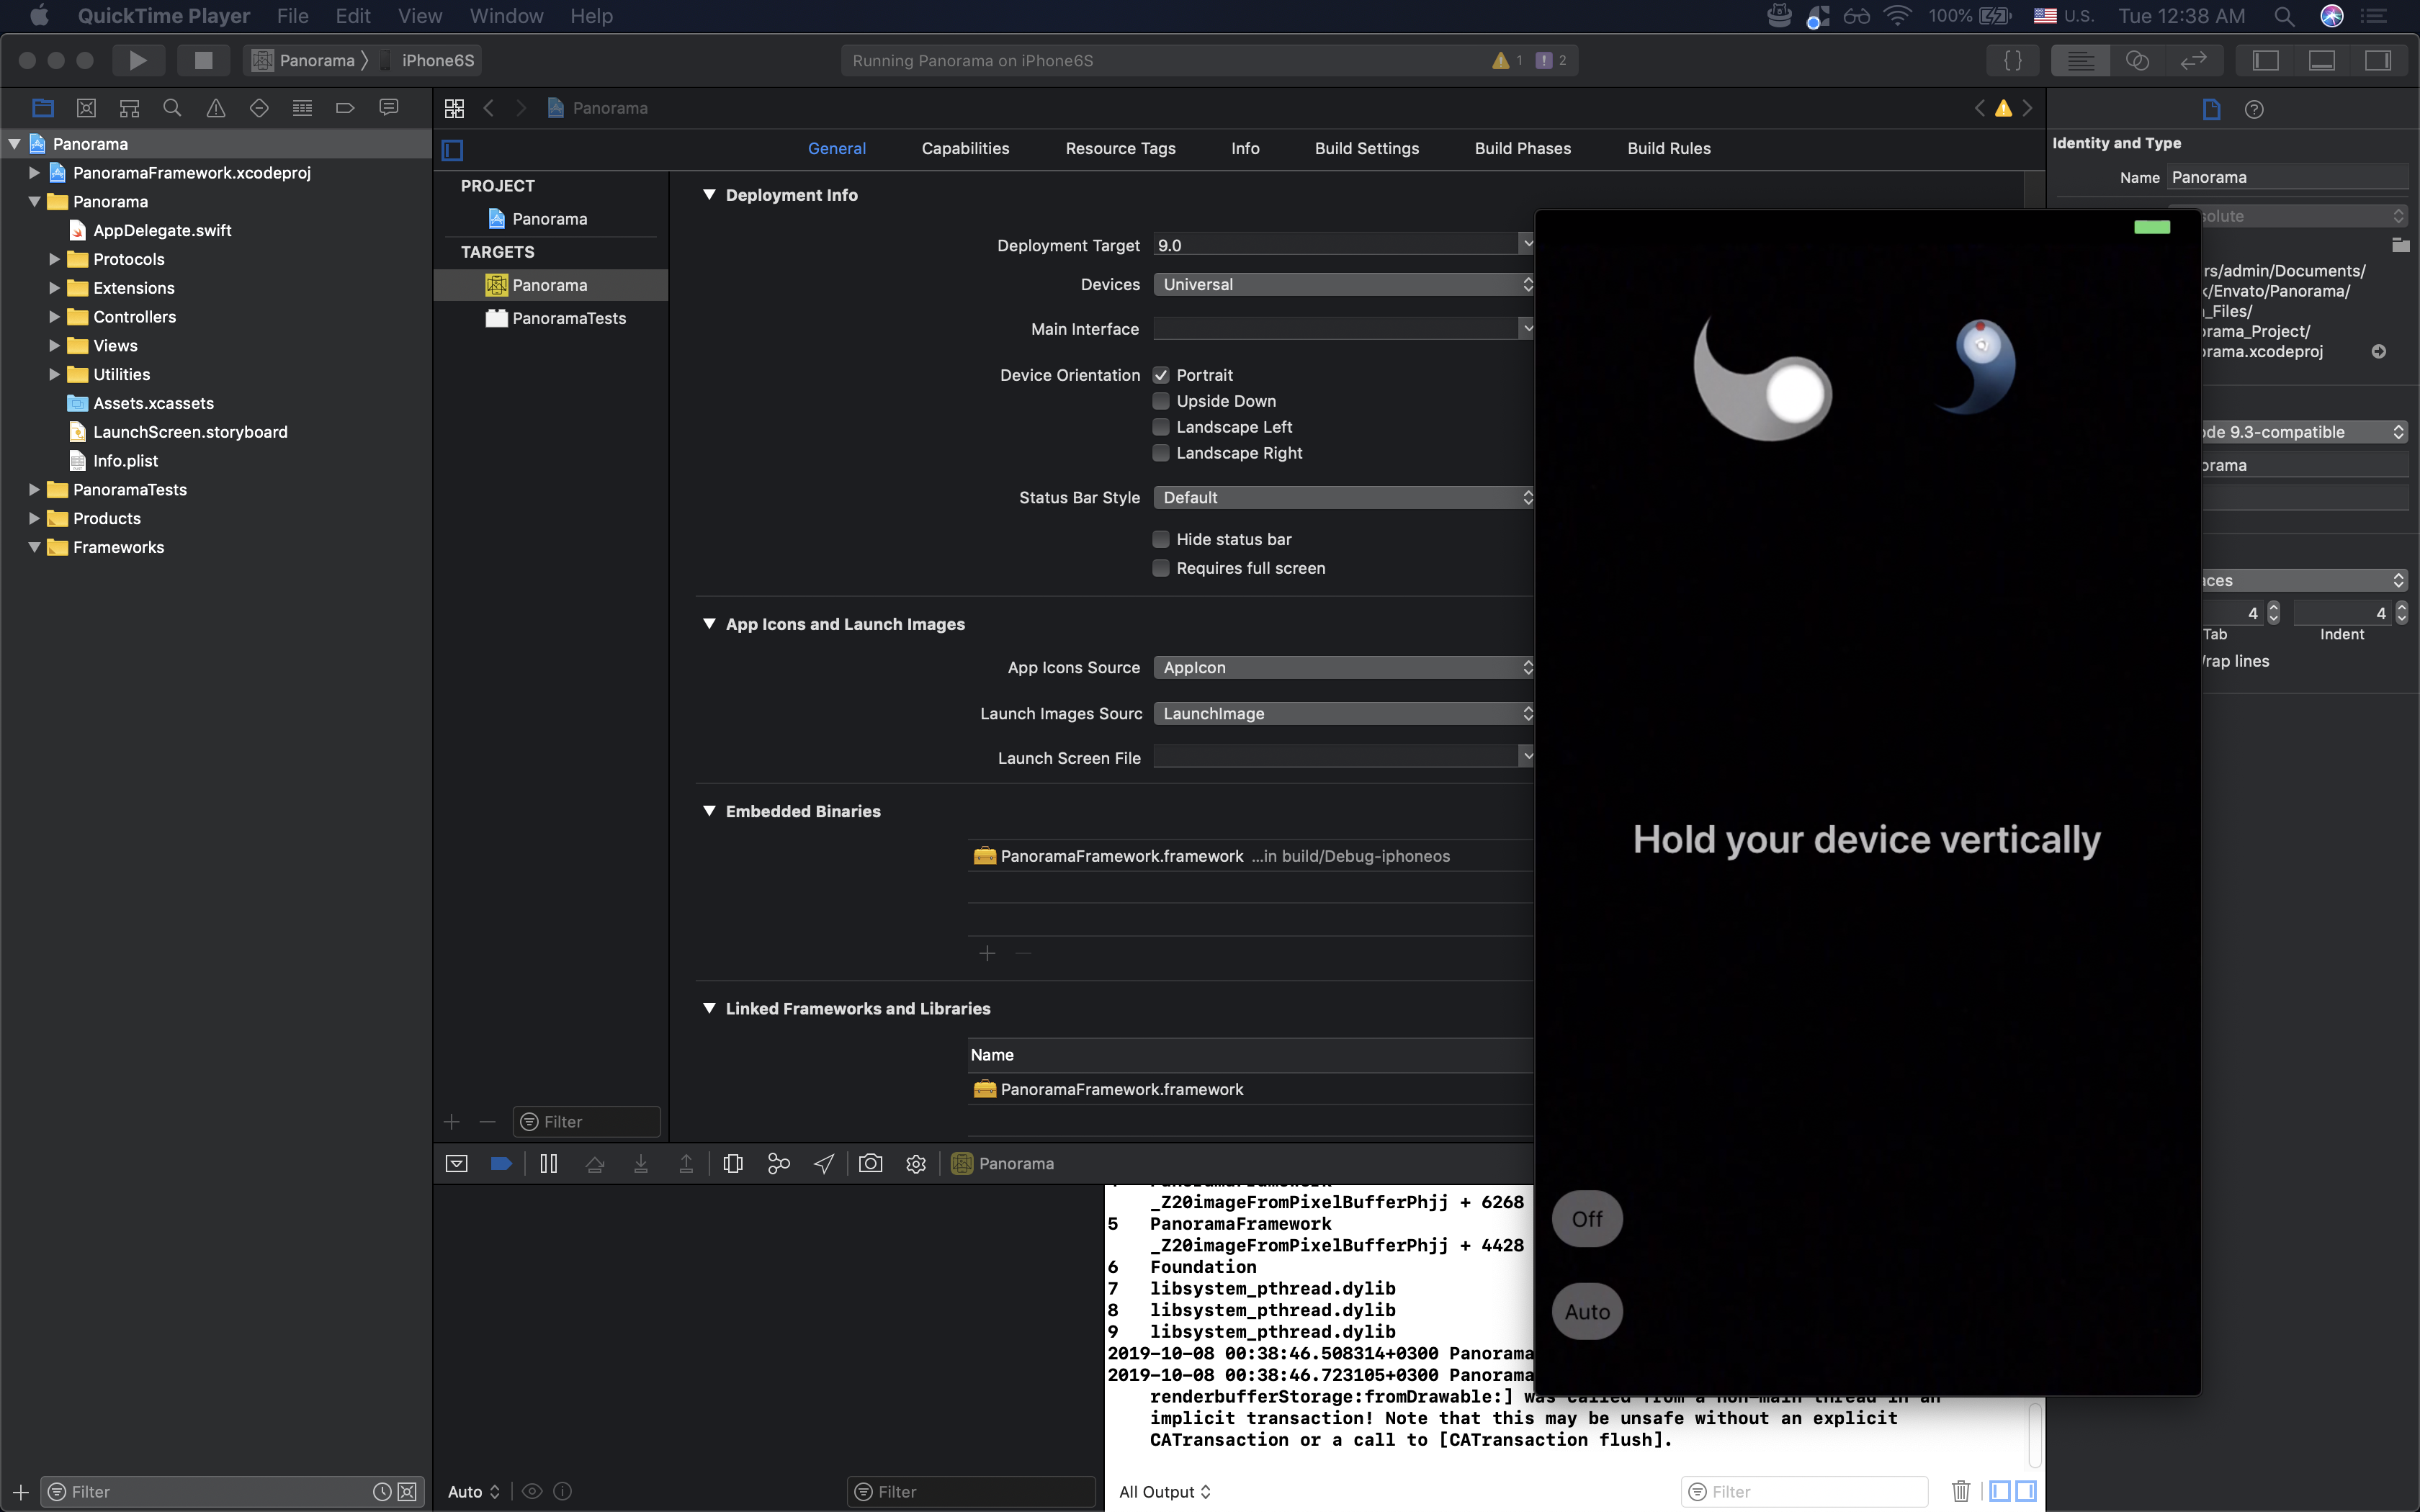The width and height of the screenshot is (2420, 1512).
Task: Open the Symbol navigator icon
Action: (x=129, y=108)
